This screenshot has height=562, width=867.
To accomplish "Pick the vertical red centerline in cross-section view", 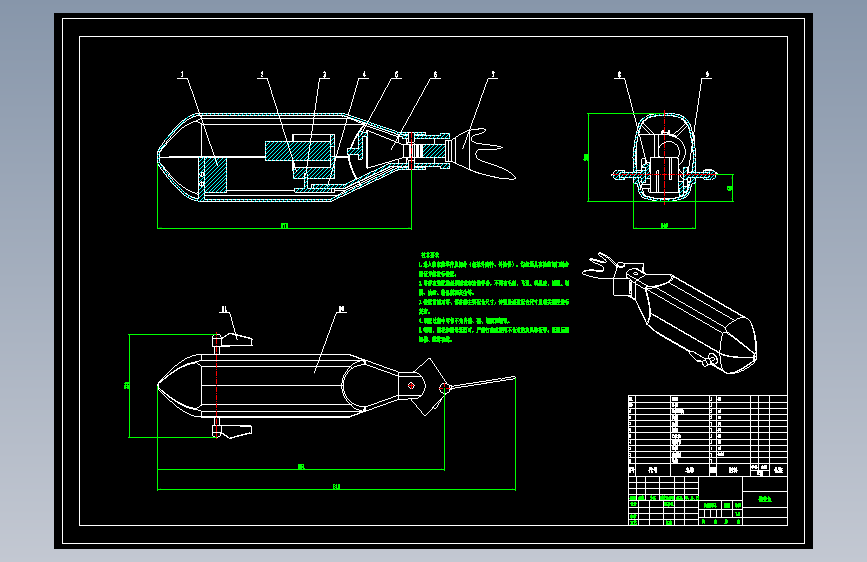I will tap(664, 158).
